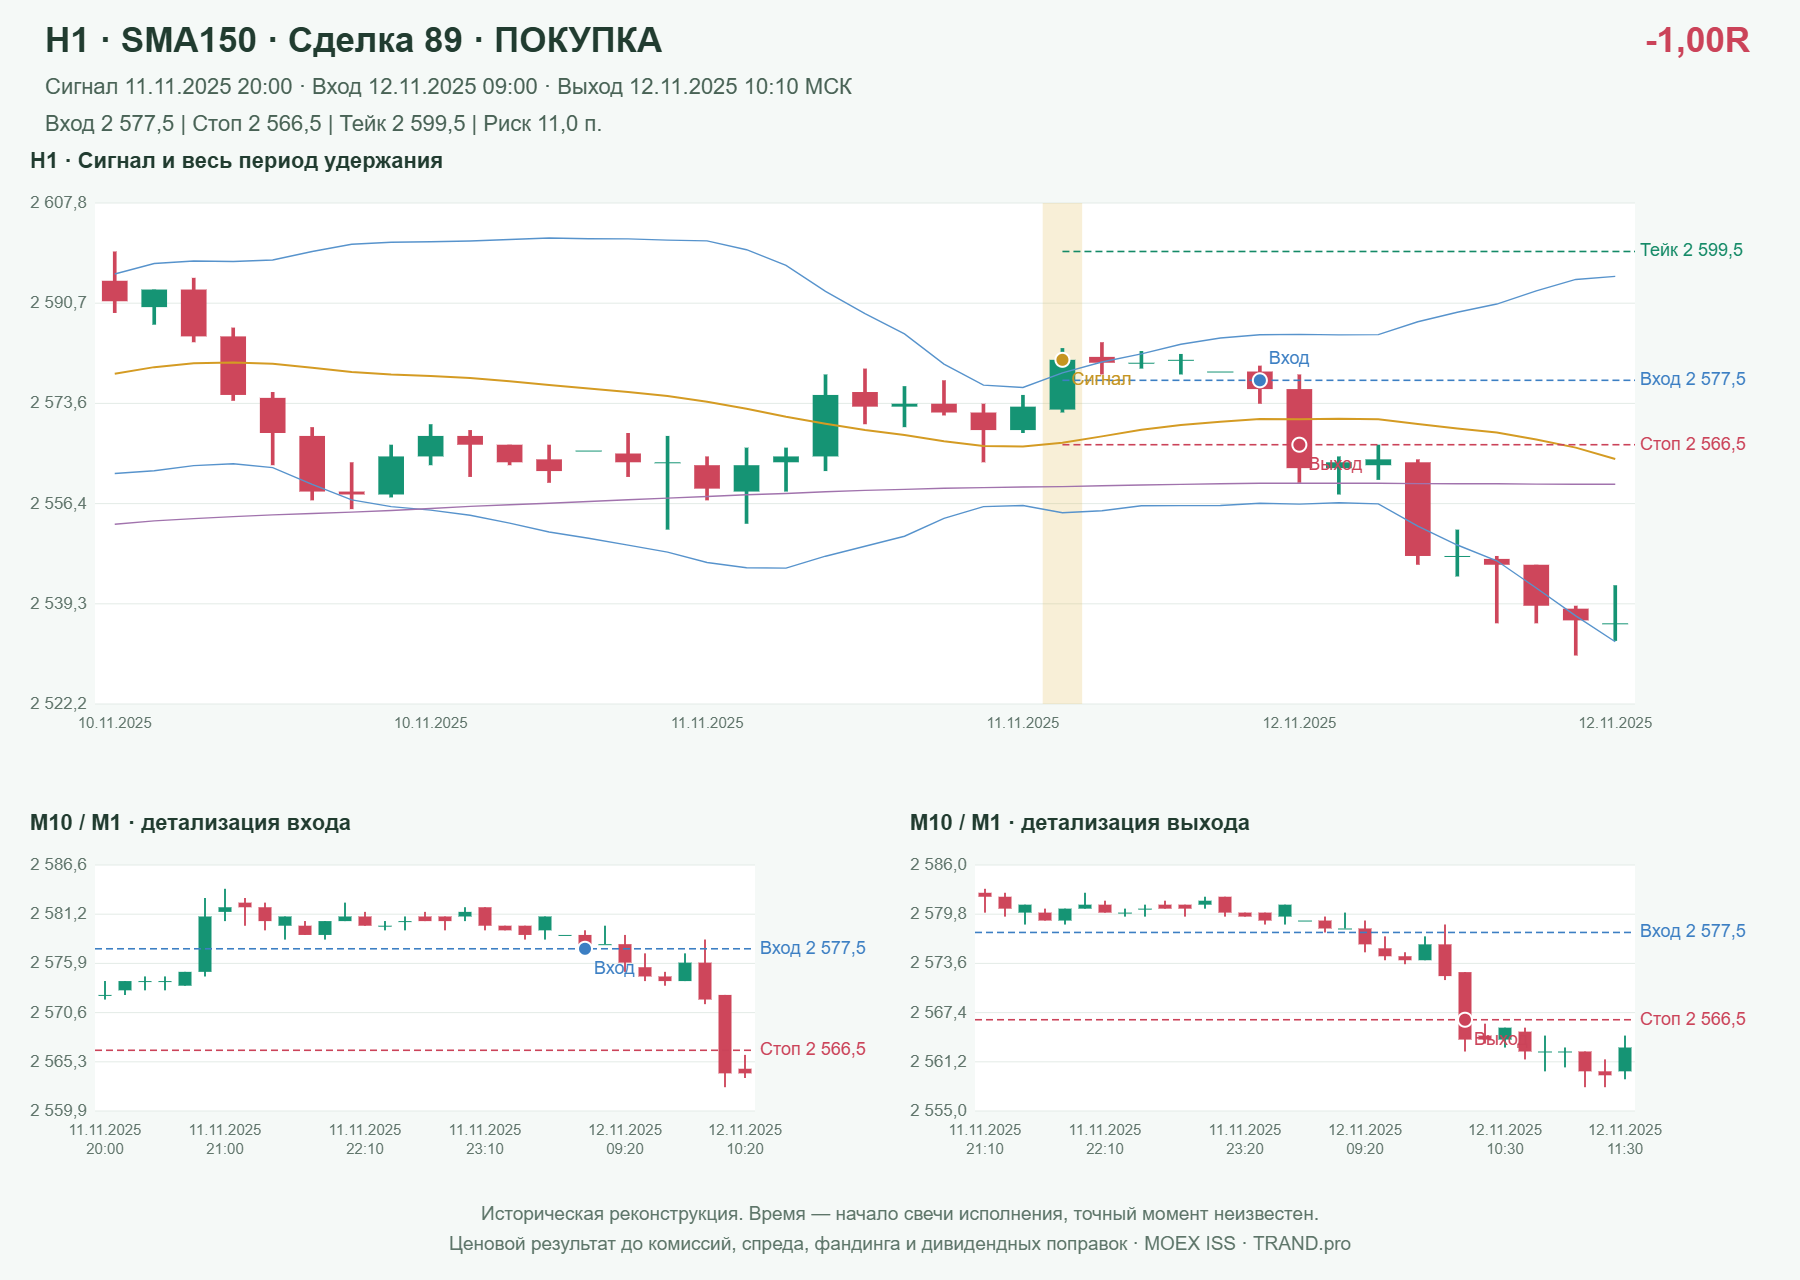Click the 2 522,2 price axis label
This screenshot has width=1800, height=1280.
point(58,704)
